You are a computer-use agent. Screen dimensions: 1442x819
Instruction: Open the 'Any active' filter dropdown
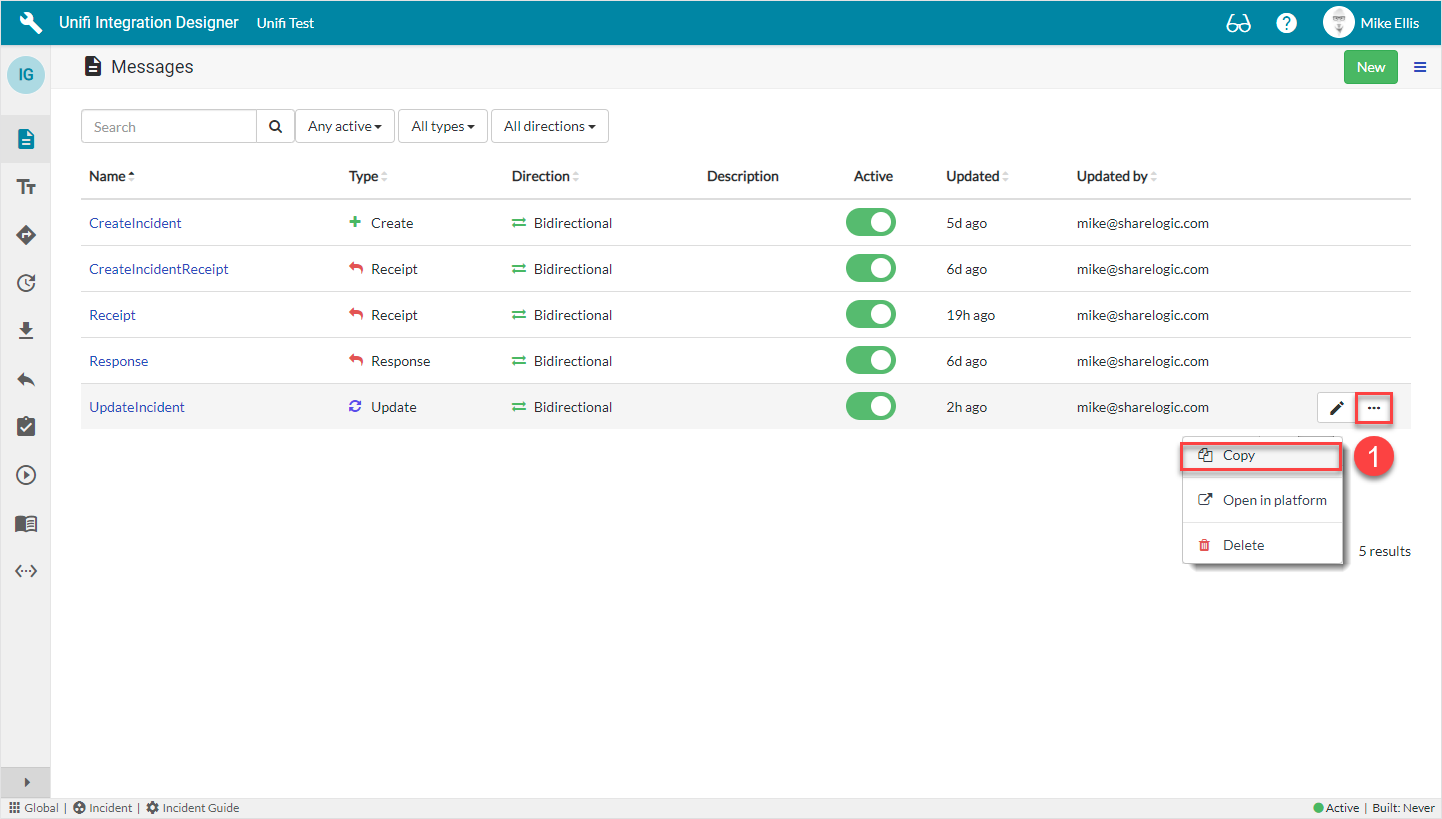(344, 126)
